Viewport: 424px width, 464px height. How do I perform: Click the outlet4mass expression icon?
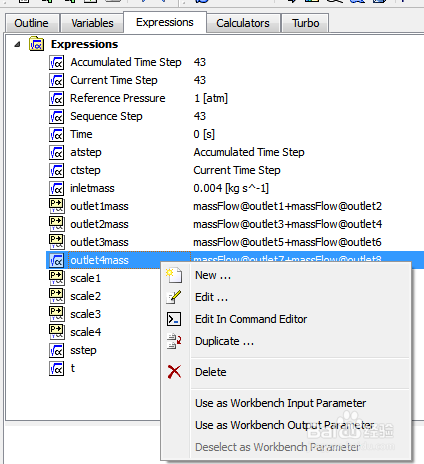coord(56,260)
